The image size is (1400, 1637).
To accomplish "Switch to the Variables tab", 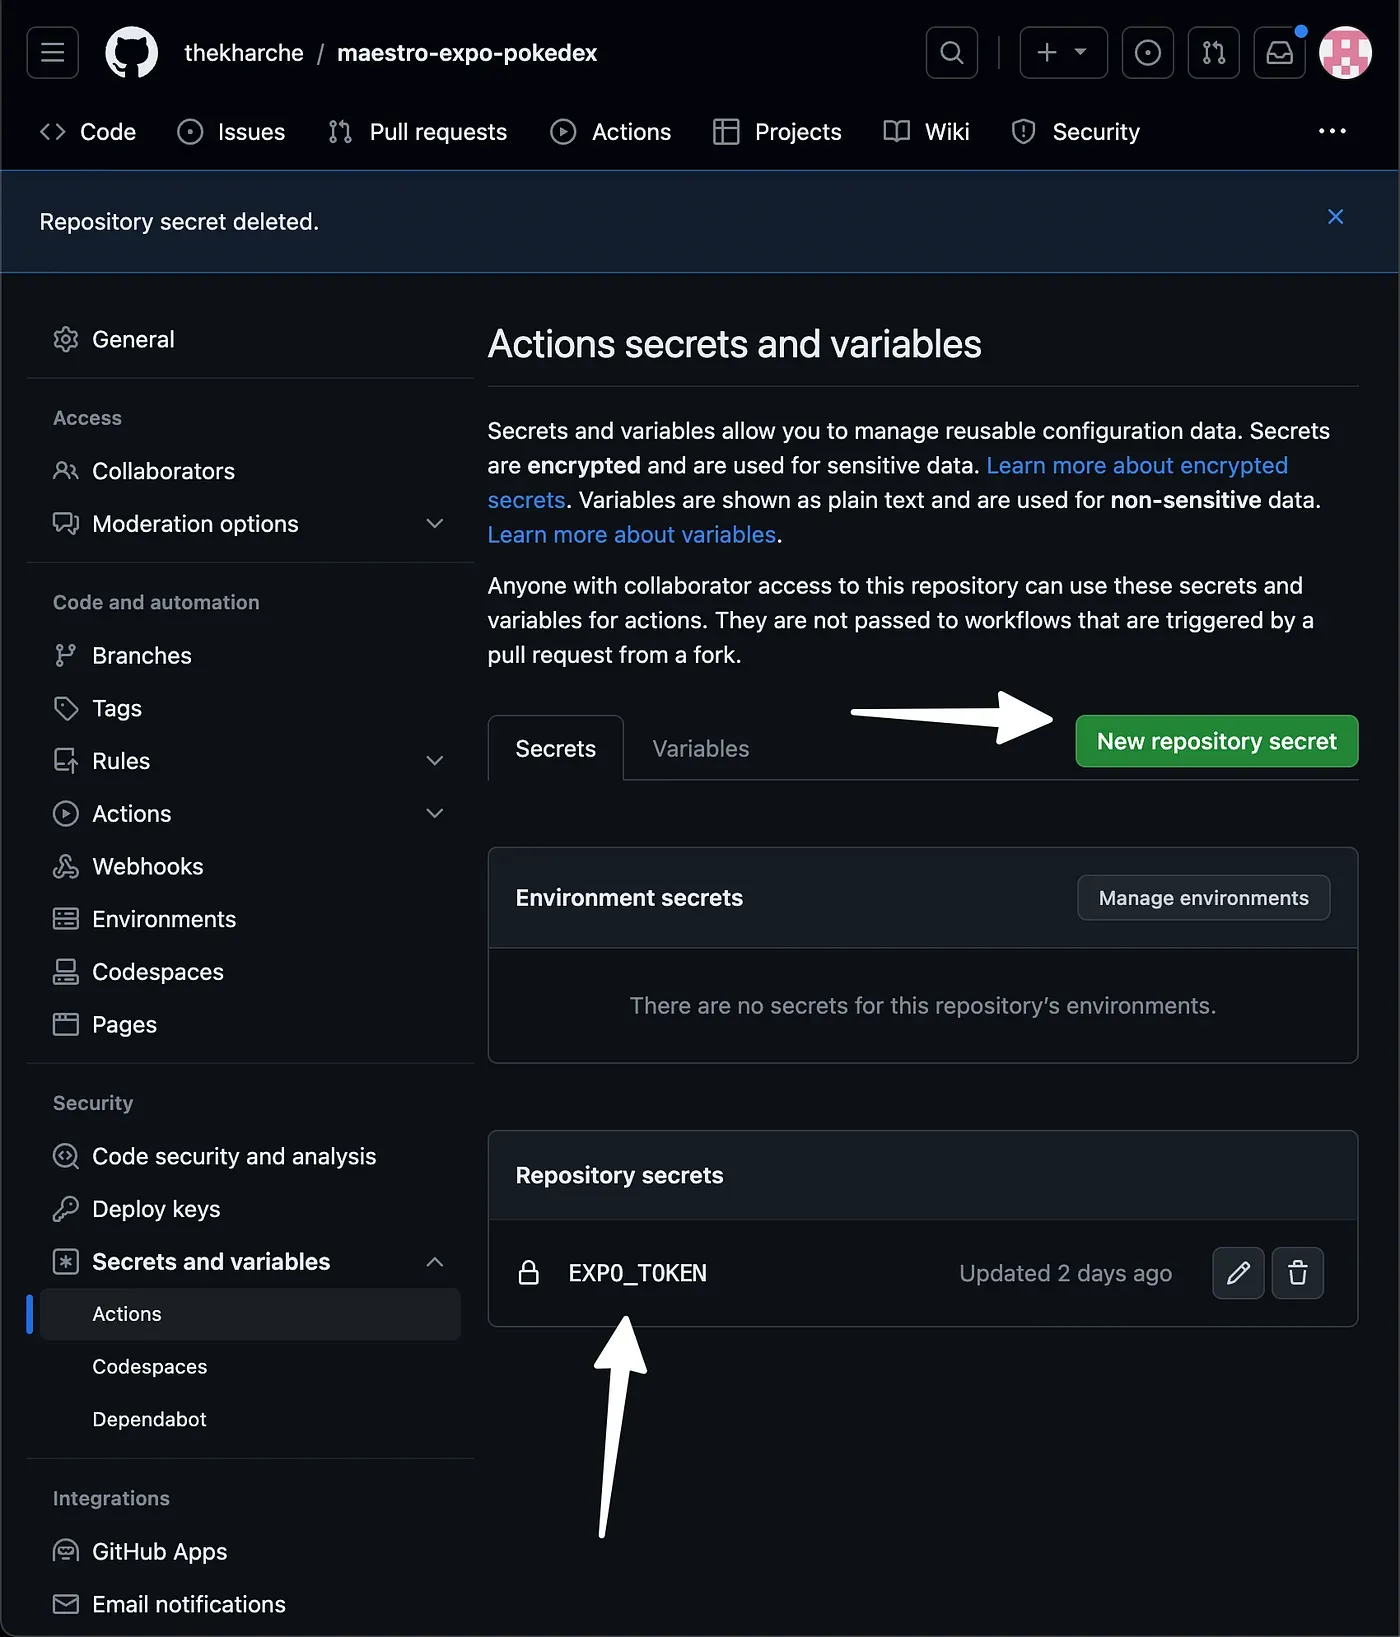I will point(700,749).
